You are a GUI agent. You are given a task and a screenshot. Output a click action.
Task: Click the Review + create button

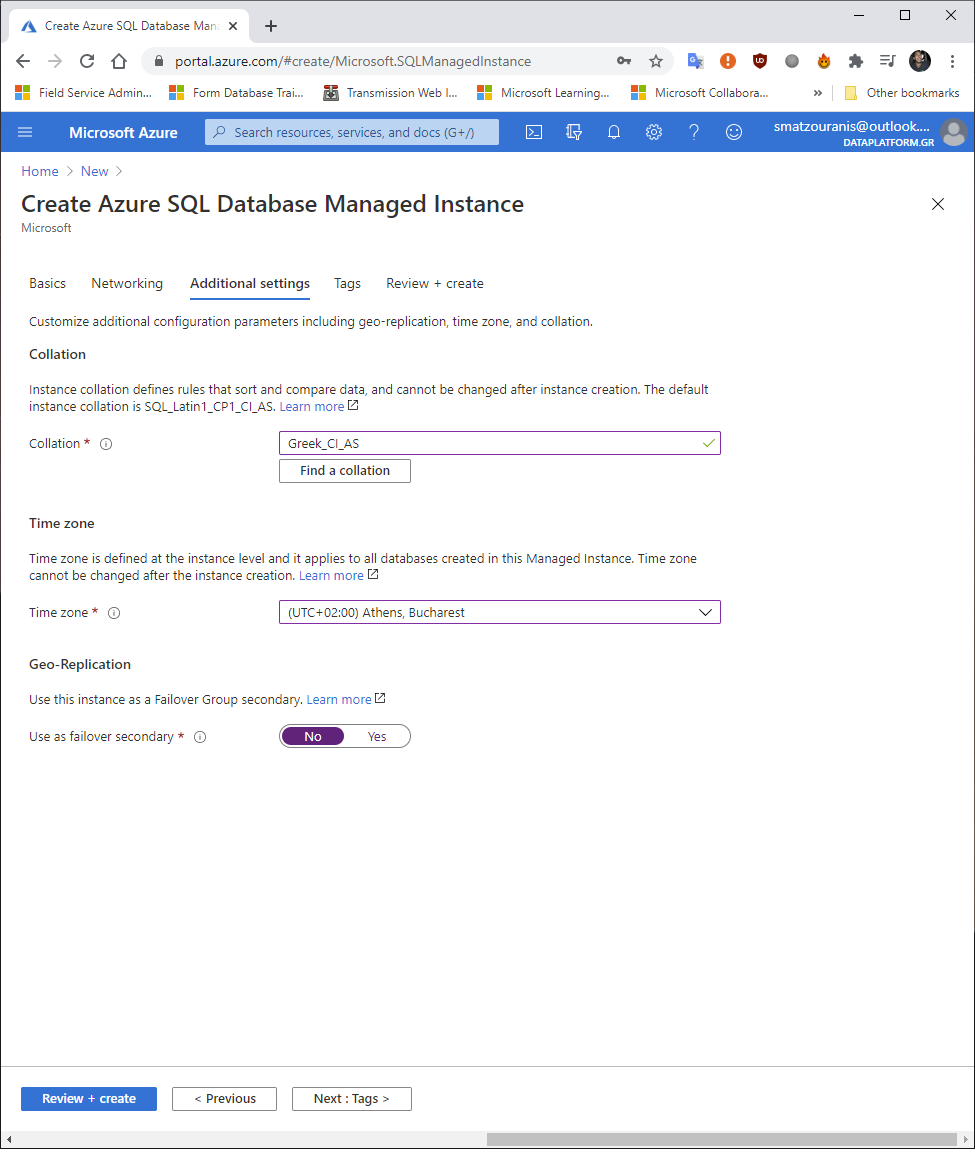(x=88, y=1098)
